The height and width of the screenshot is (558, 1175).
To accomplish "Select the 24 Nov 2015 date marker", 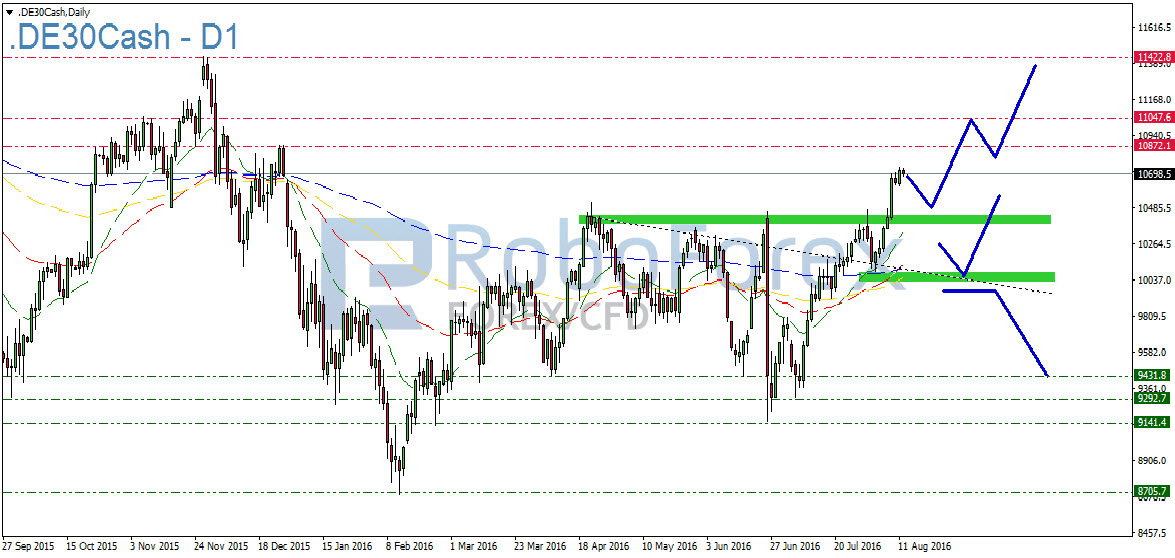I will [222, 547].
